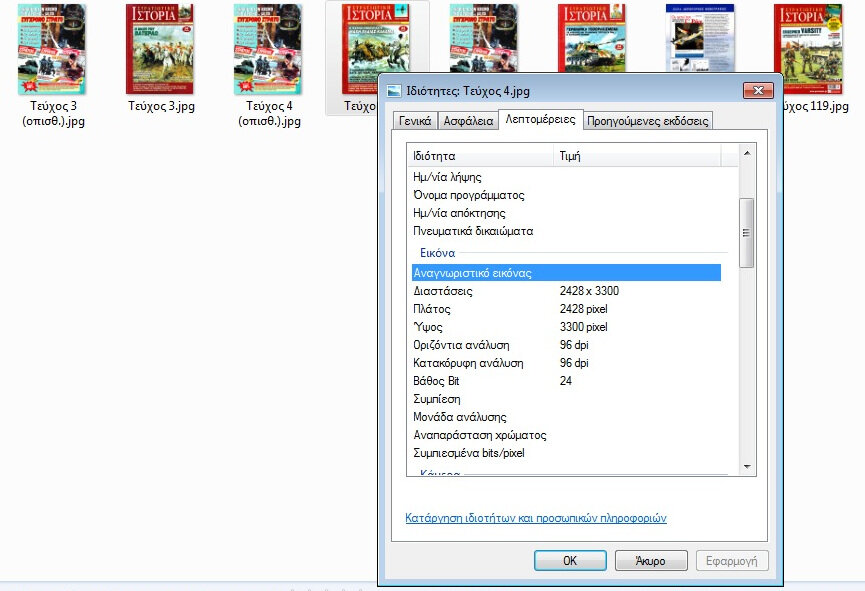865x591 pixels.
Task: Open Κατάργηση ιδιοτήτων και προσωπικών πληροφοριών link
Action: click(x=535, y=518)
